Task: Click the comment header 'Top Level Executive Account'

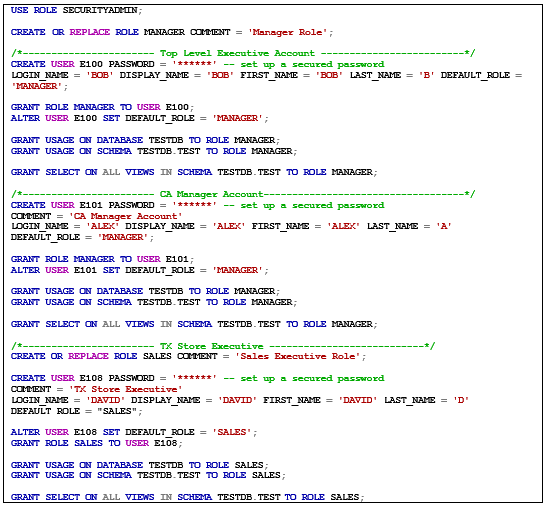Action: click(x=237, y=53)
